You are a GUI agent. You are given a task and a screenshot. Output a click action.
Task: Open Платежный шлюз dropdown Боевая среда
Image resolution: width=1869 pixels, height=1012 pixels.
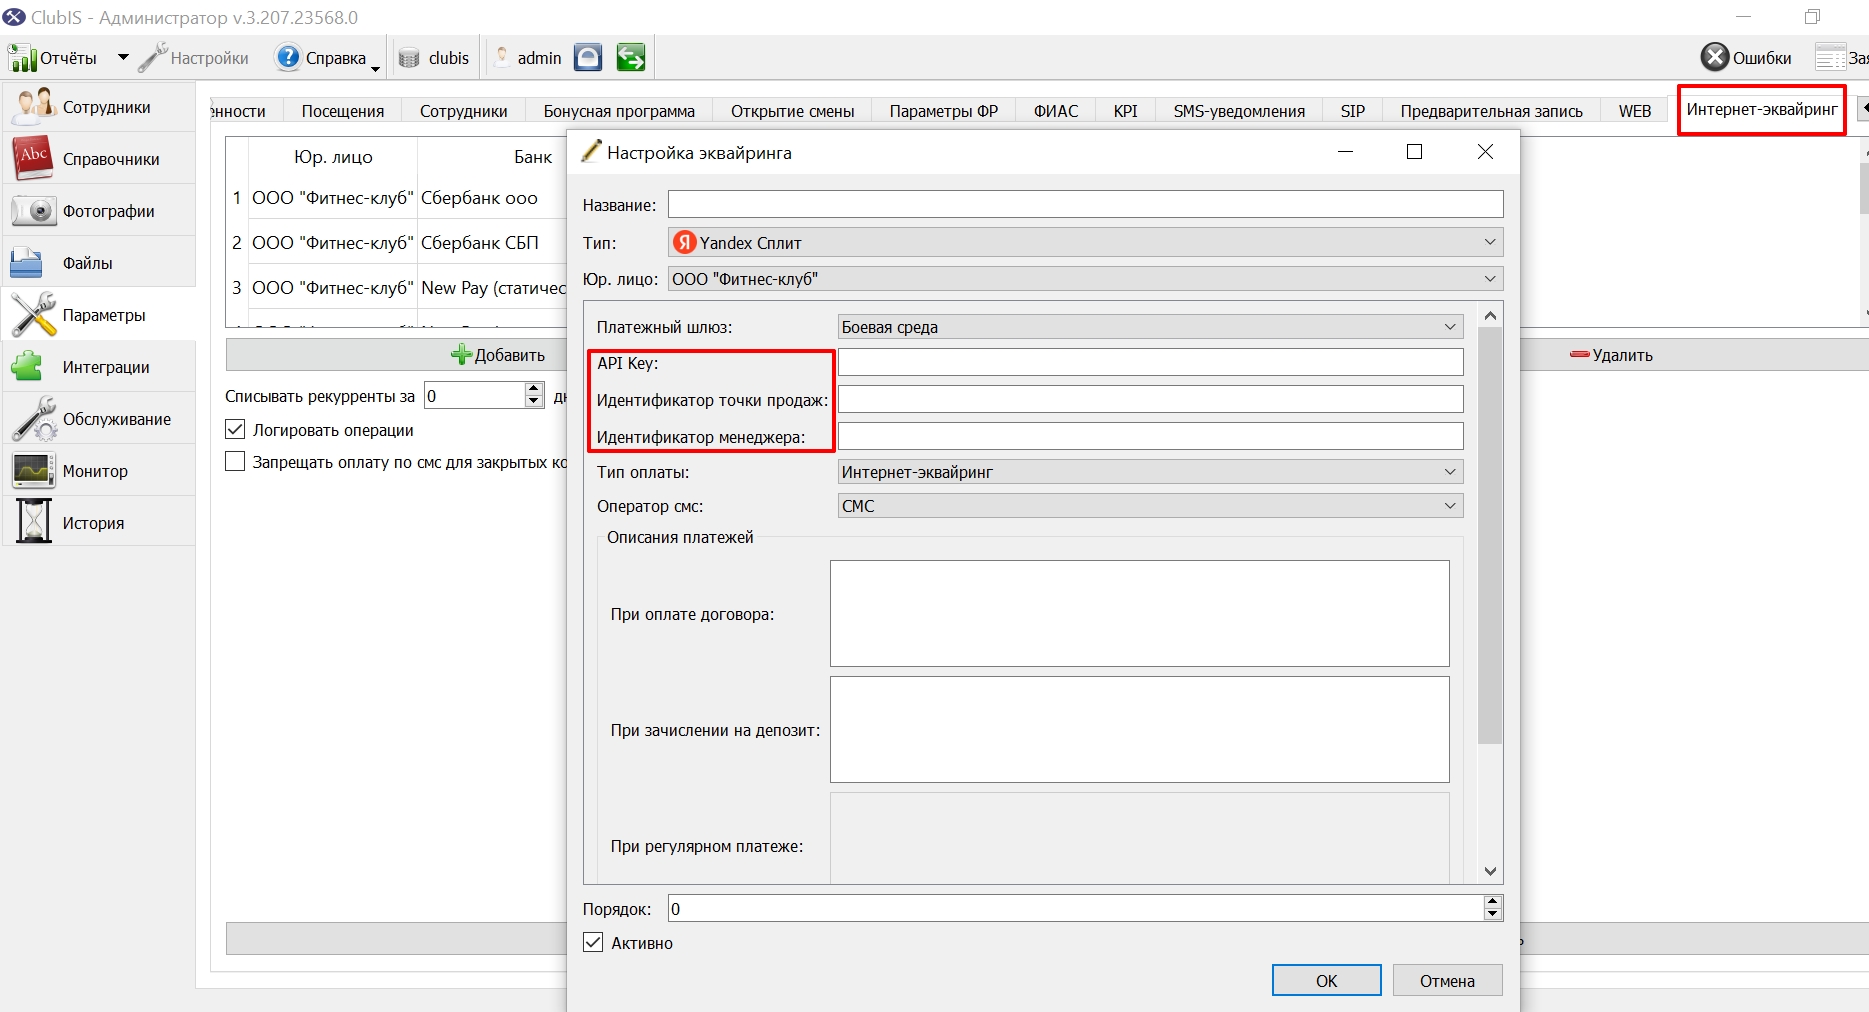coord(1150,327)
